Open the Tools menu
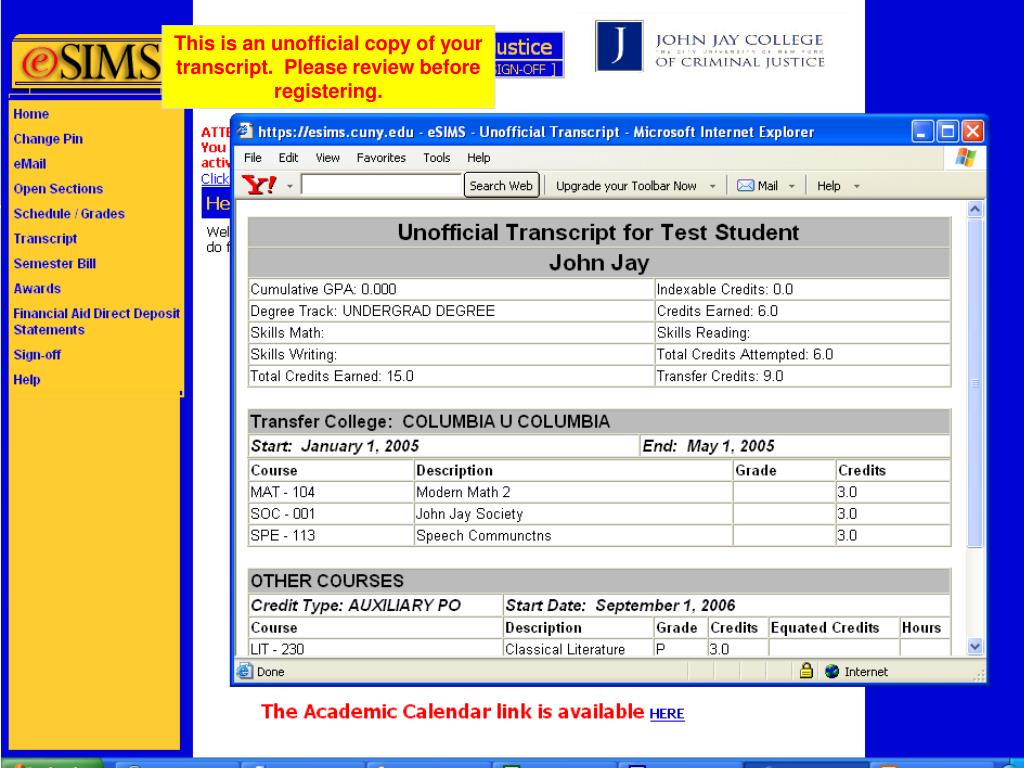 click(436, 157)
